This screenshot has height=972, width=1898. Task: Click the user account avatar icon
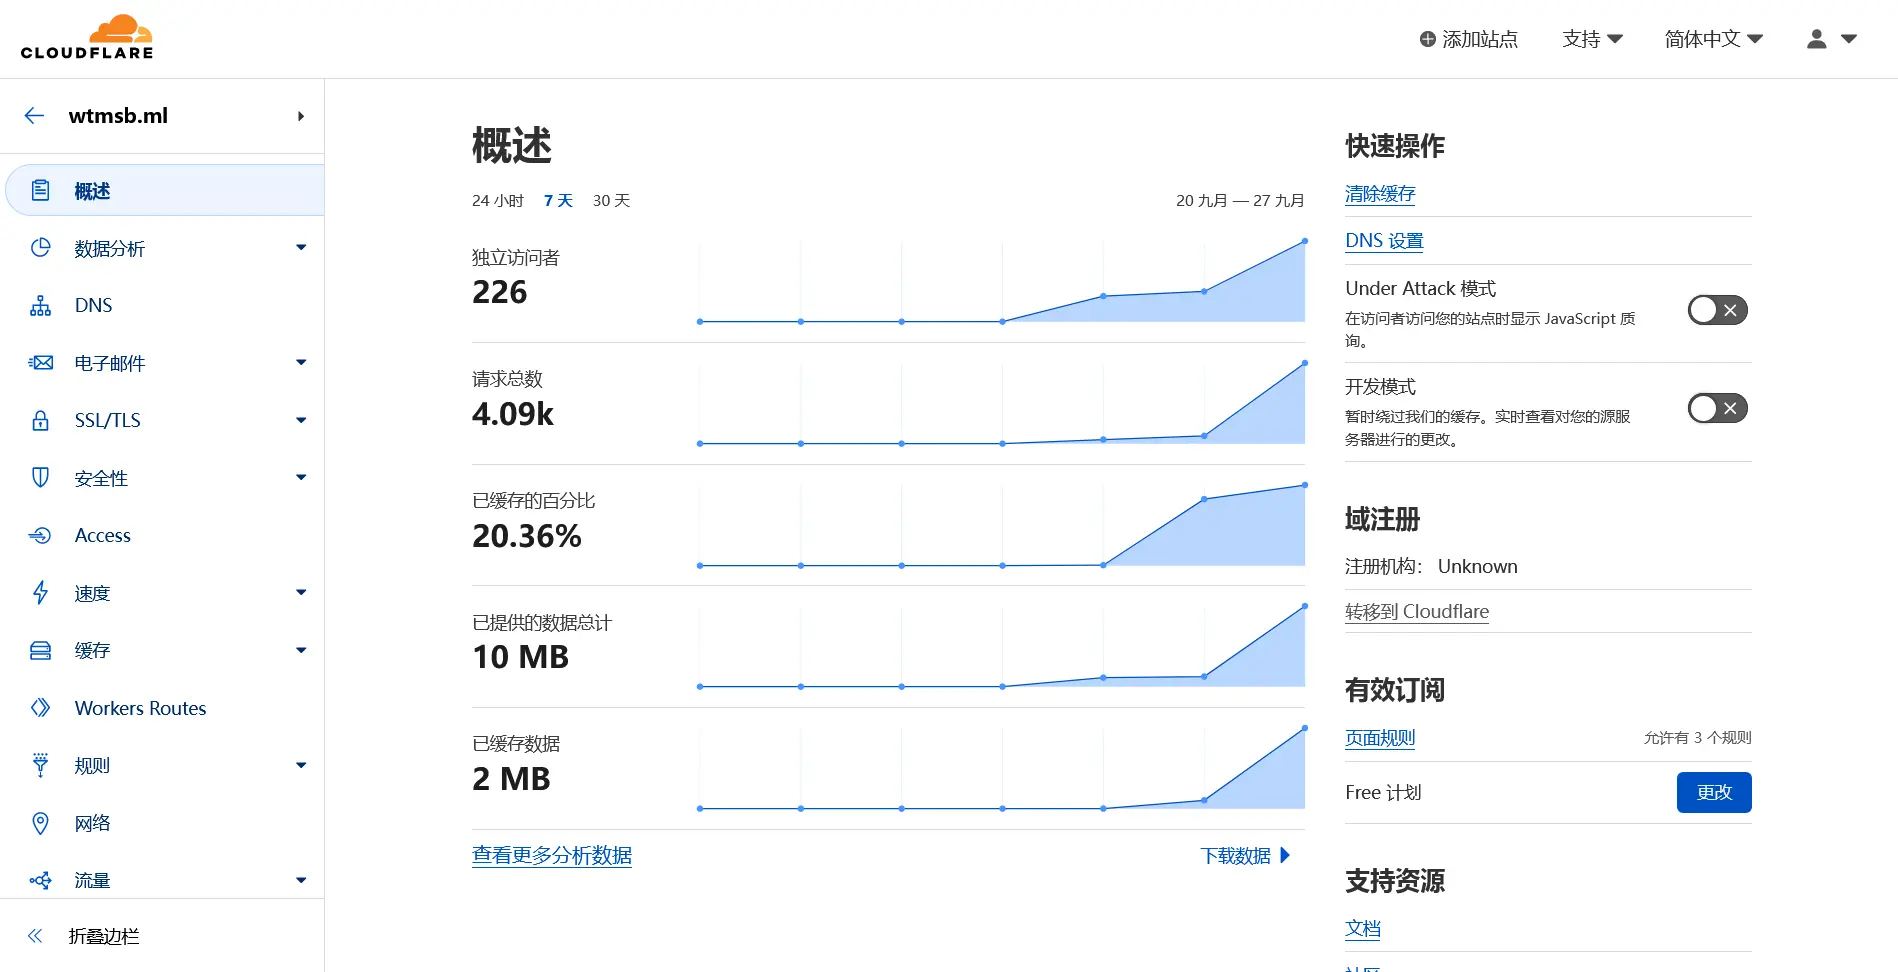(x=1817, y=39)
